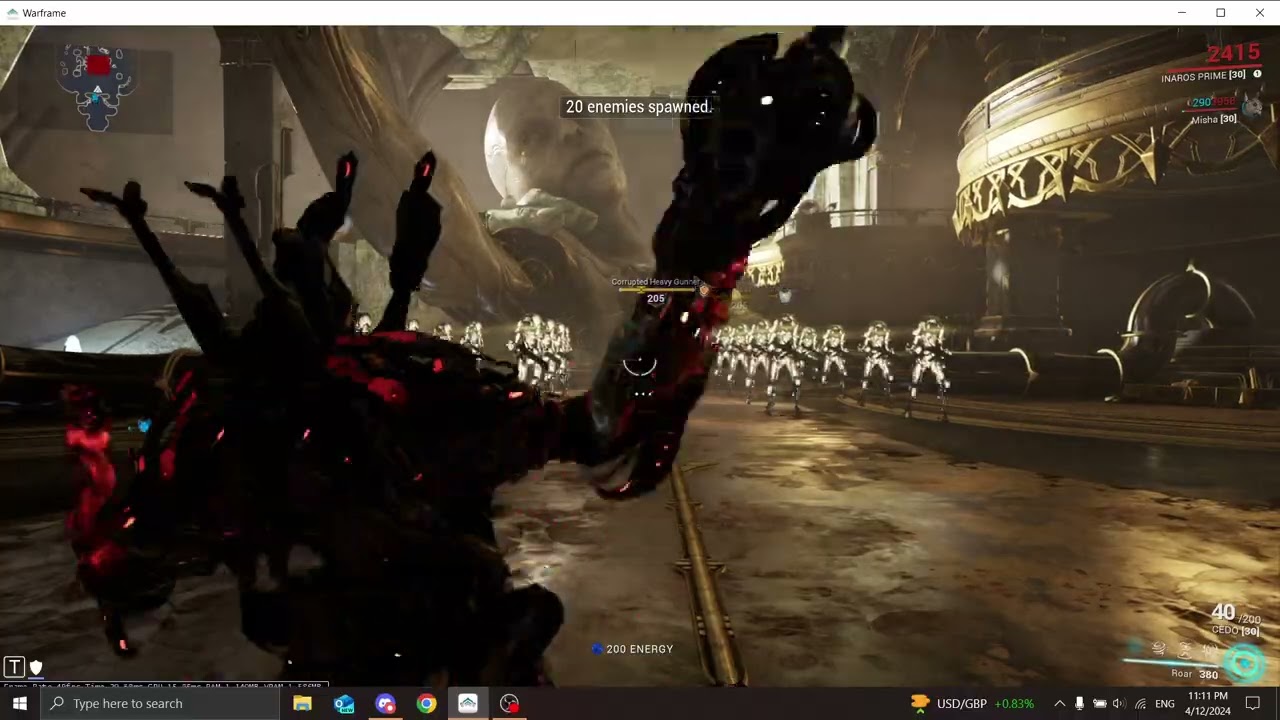
Task: Click the third ability icon before Roar
Action: (1210, 650)
